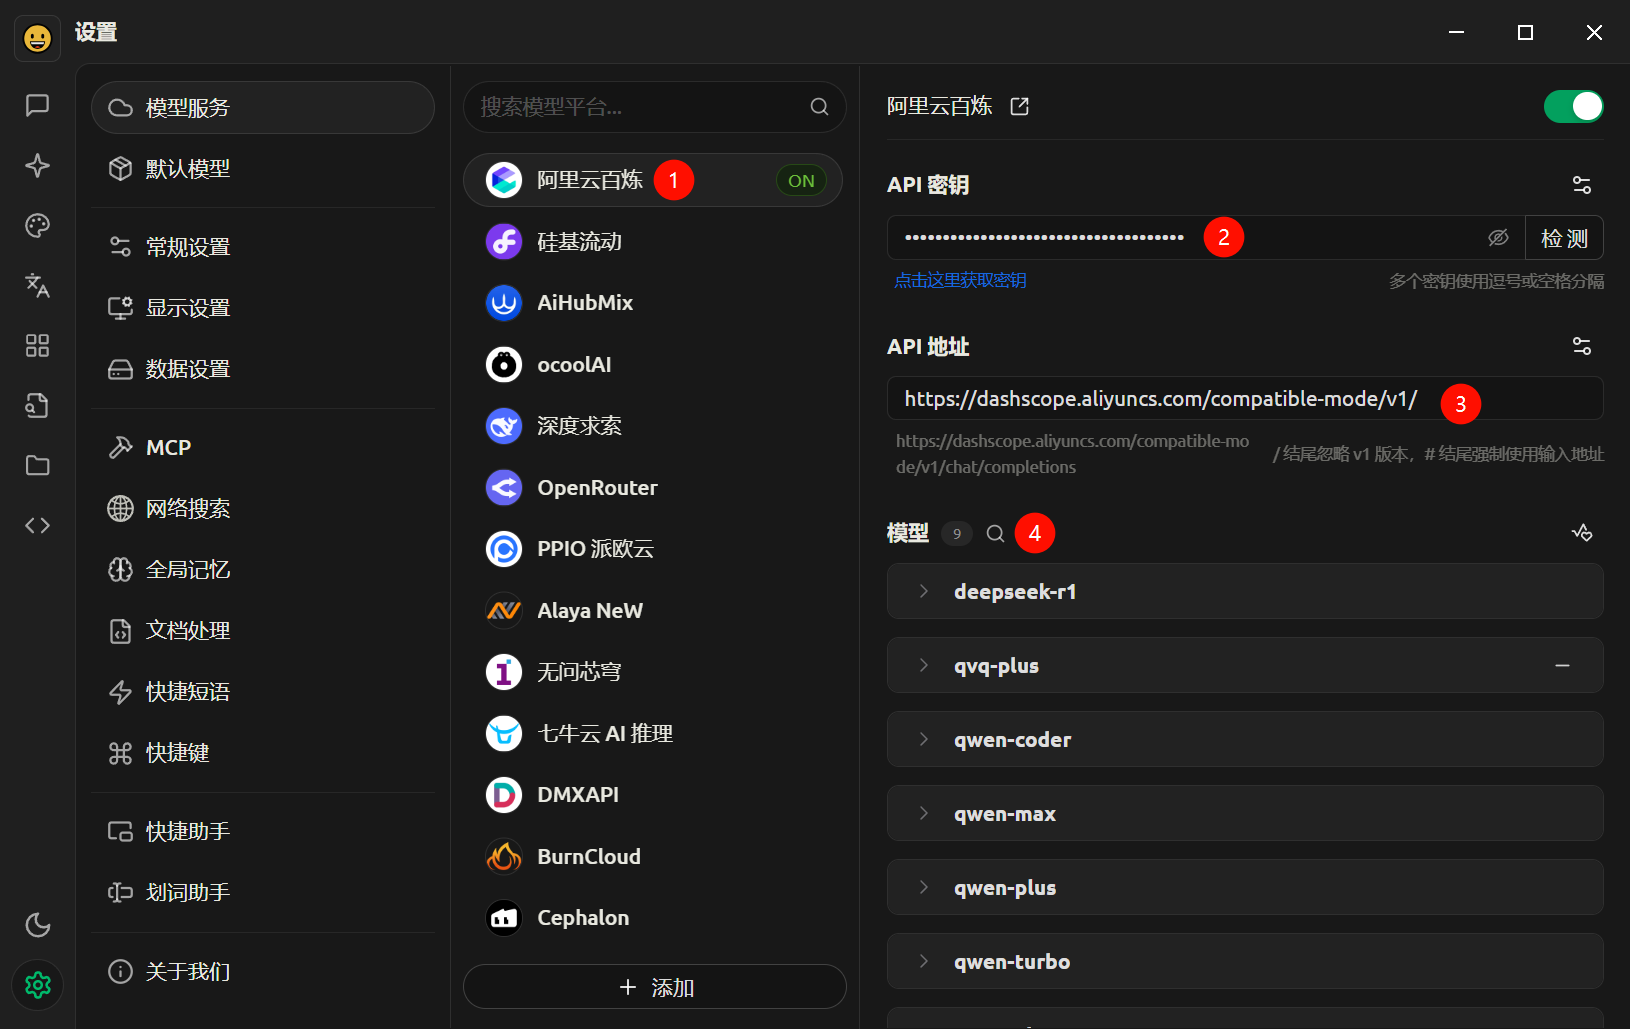Expand the qvq-plus model group

[1245, 665]
